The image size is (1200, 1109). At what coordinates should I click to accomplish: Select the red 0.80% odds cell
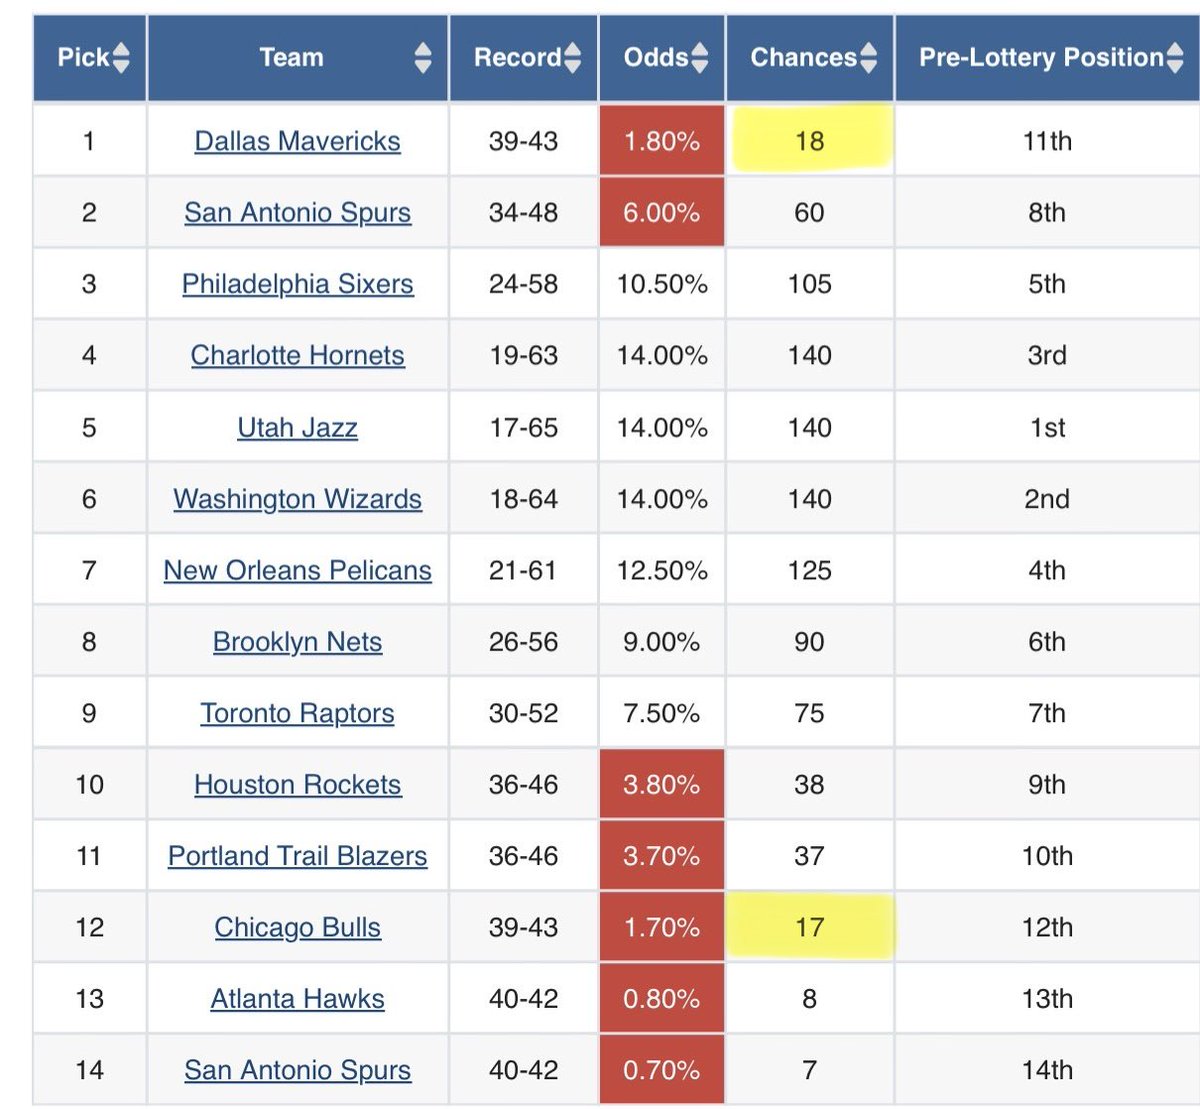pos(662,998)
